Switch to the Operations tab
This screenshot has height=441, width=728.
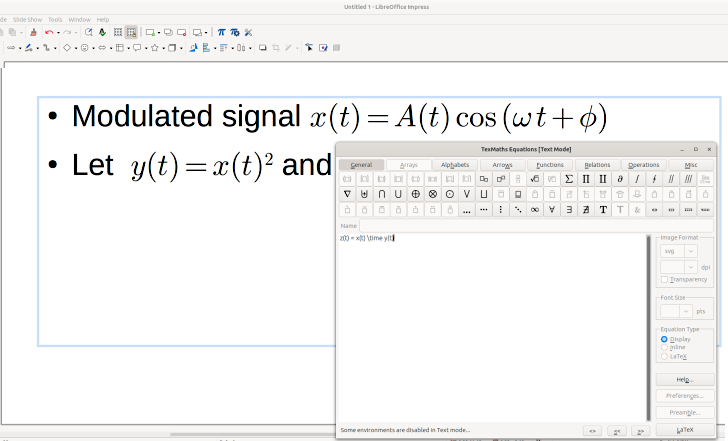click(644, 165)
